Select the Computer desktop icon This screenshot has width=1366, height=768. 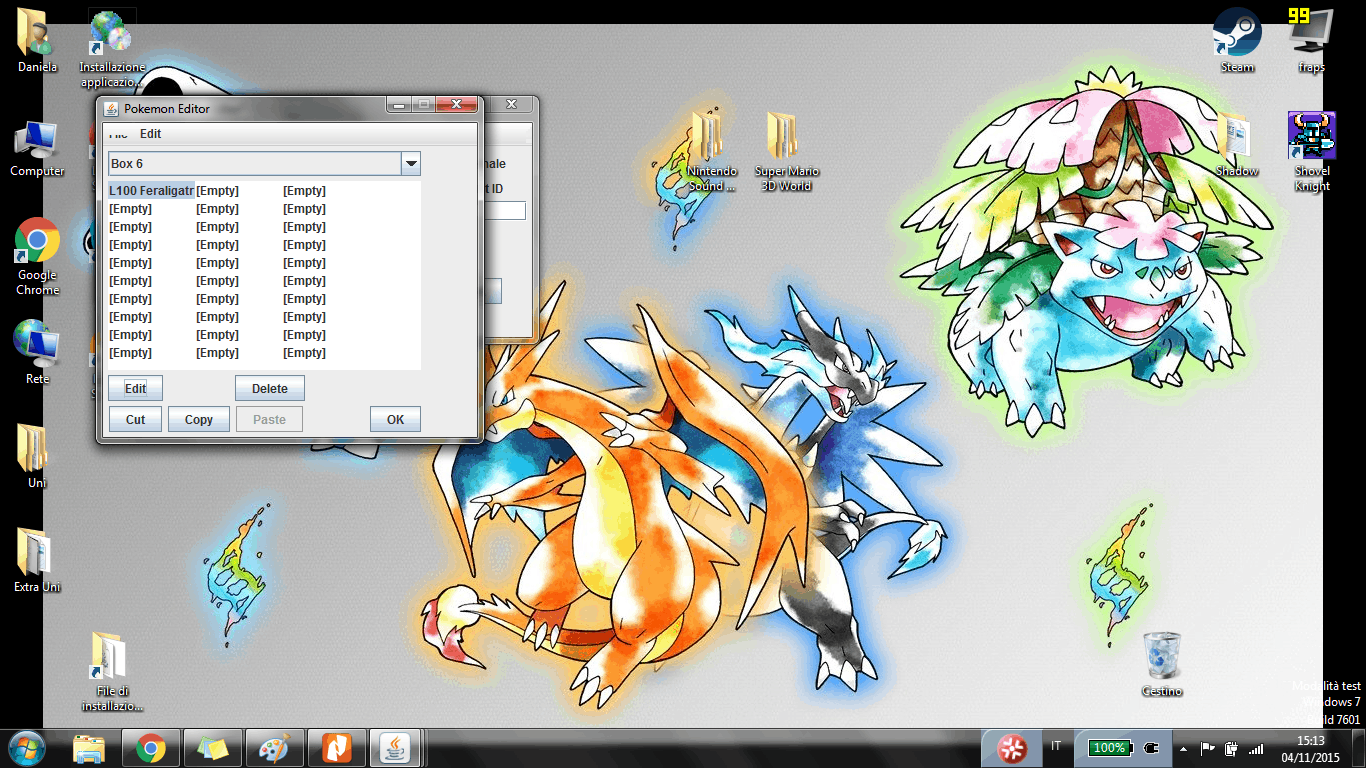click(x=37, y=149)
